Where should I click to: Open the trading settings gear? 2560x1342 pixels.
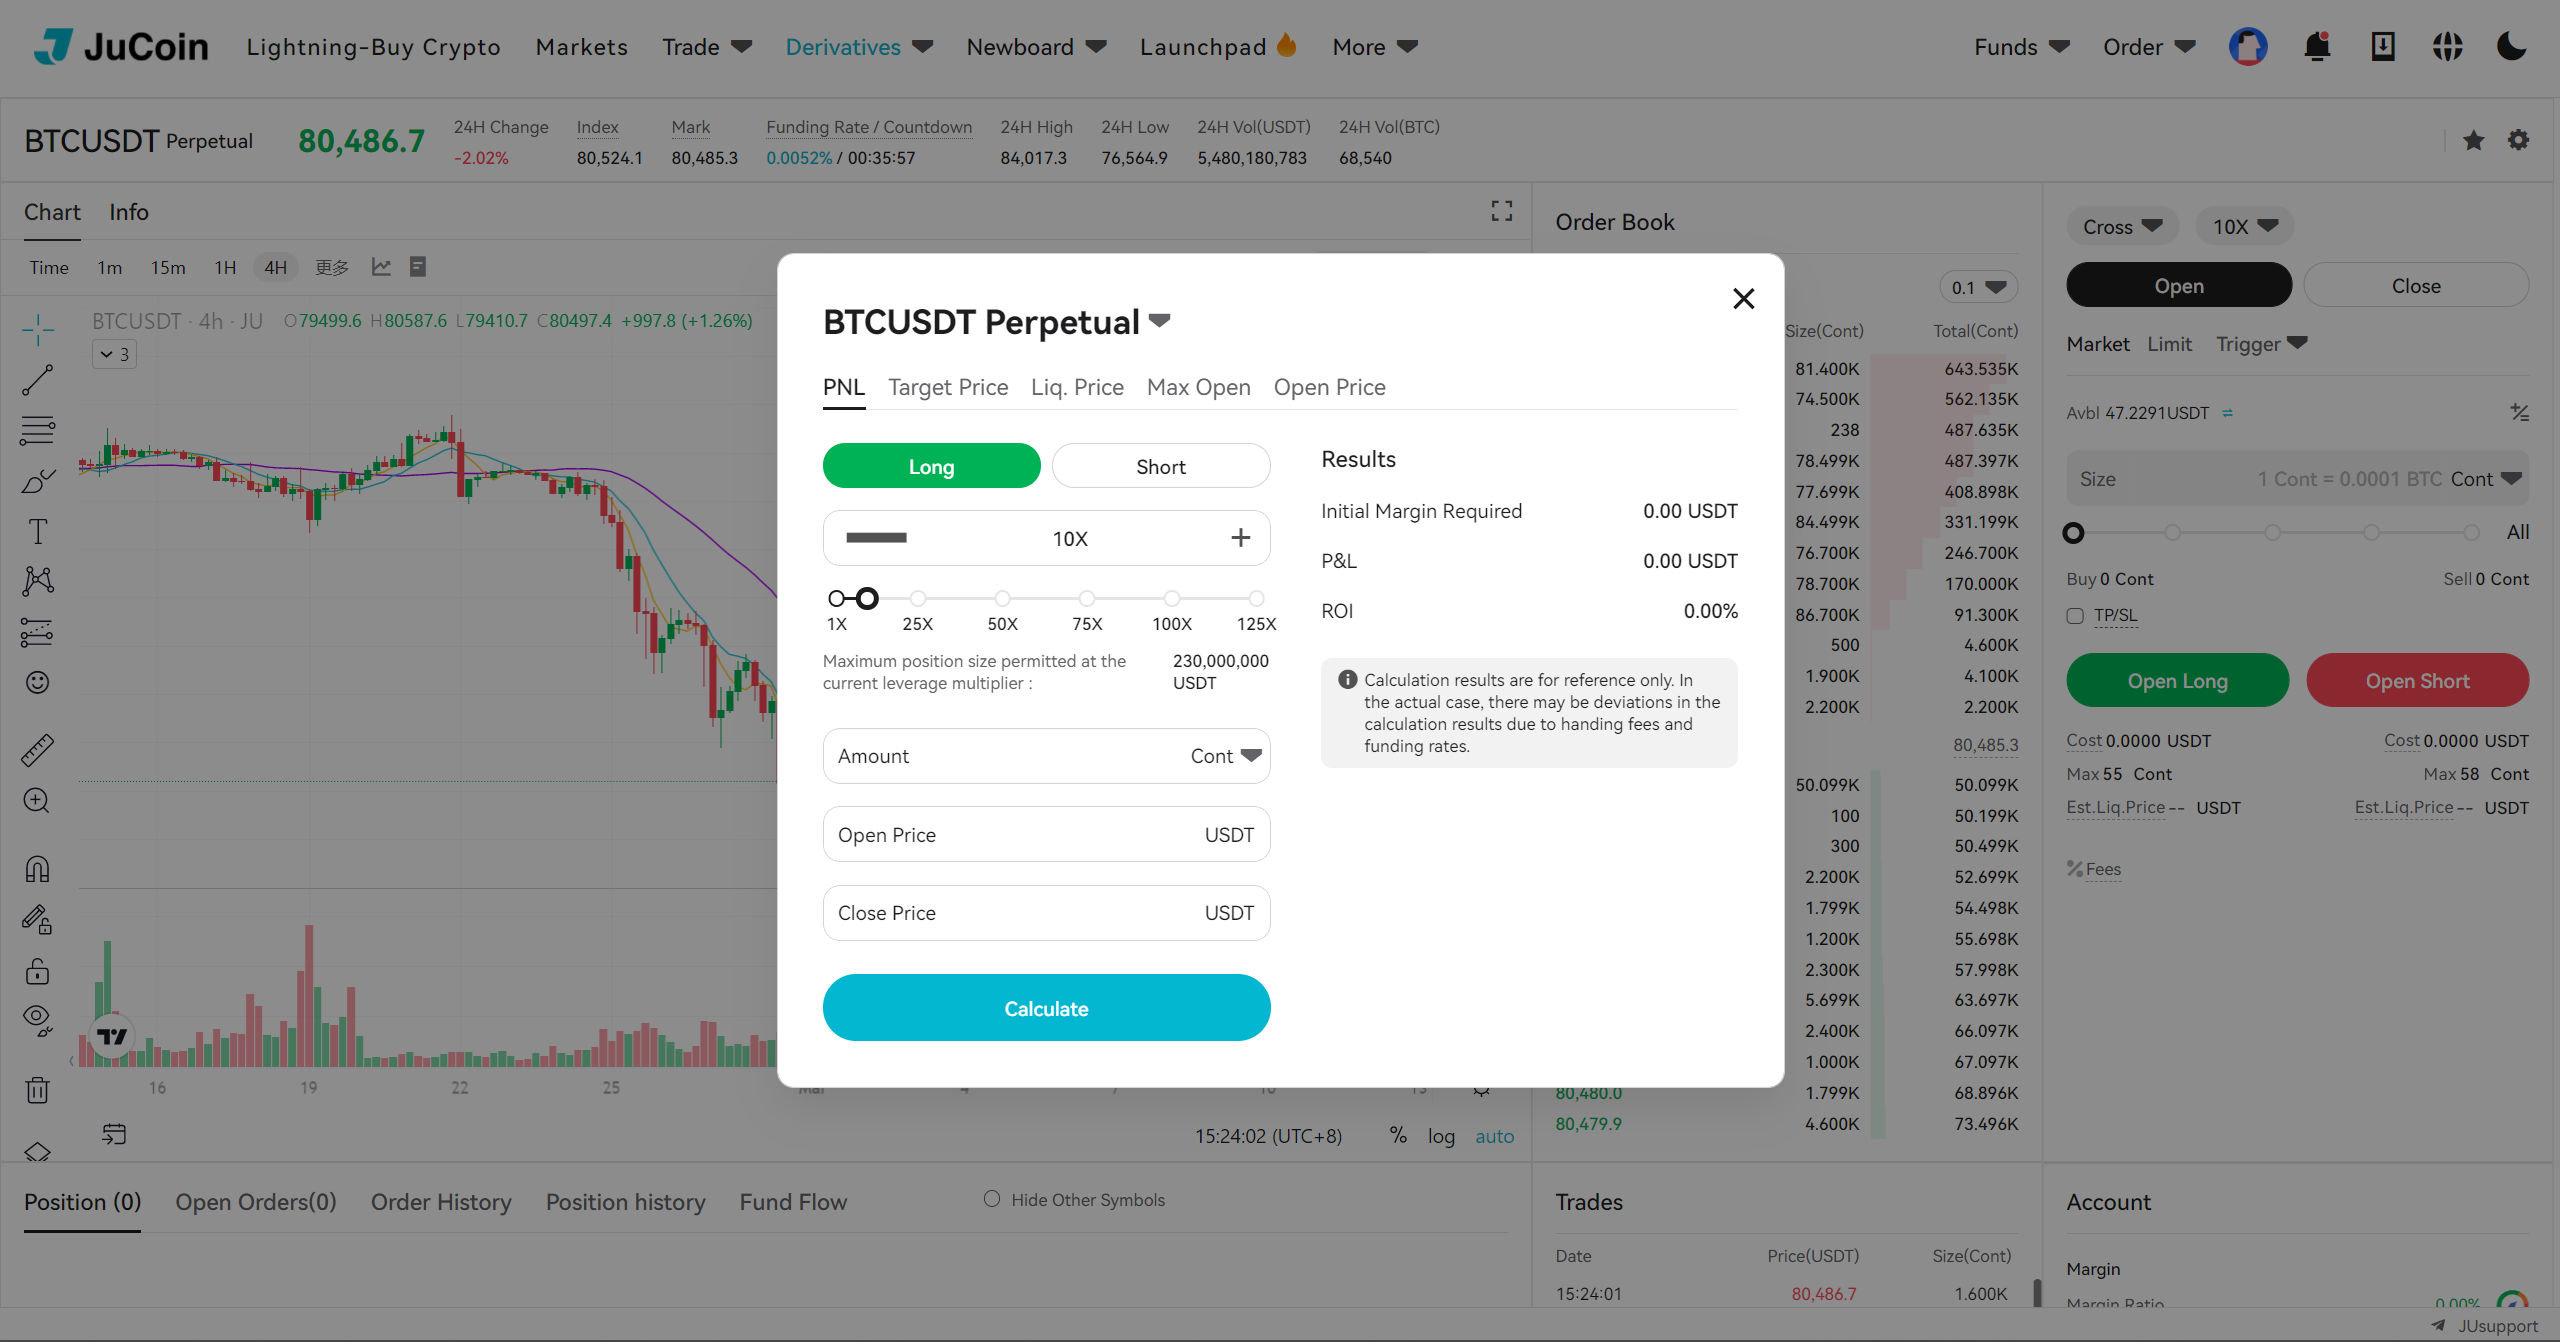pos(2519,140)
